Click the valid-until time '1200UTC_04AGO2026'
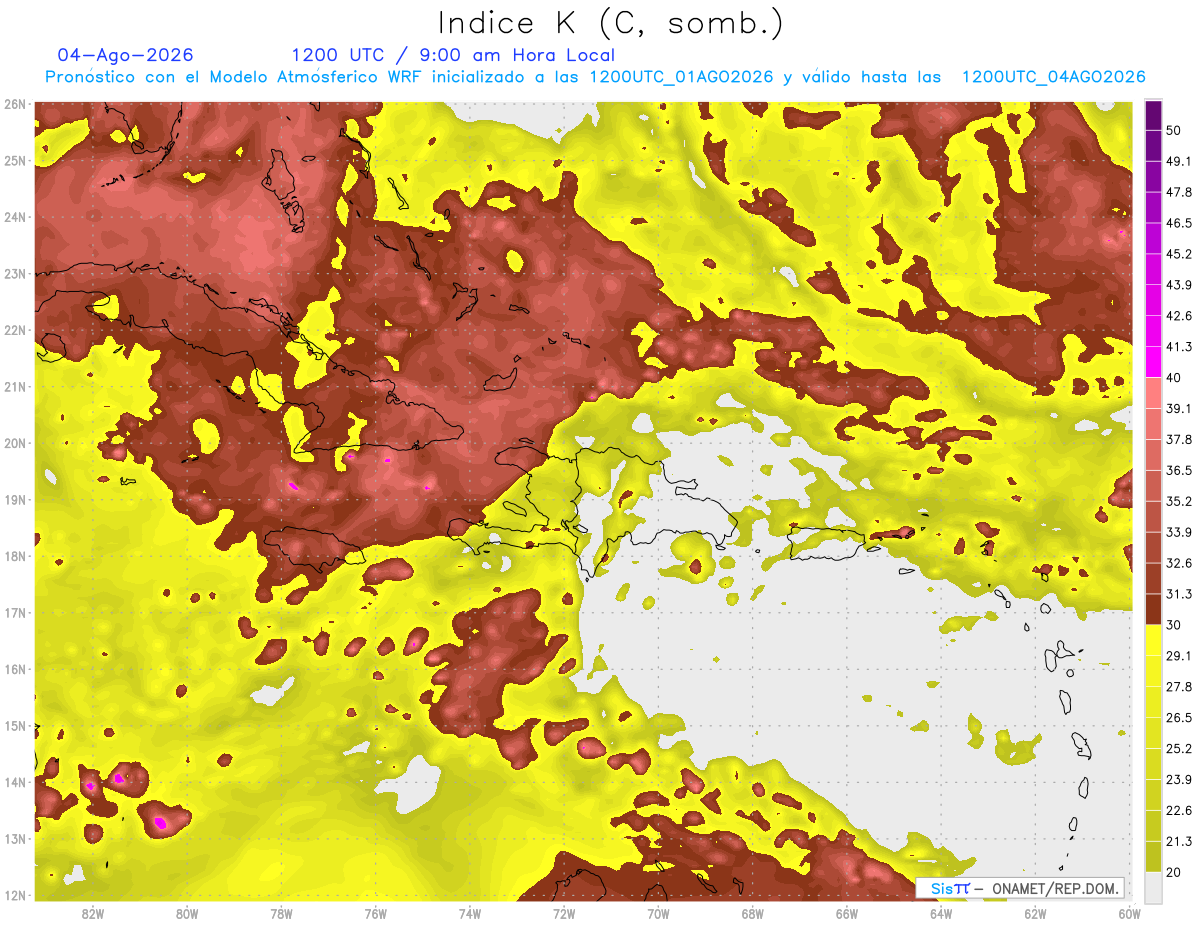The width and height of the screenshot is (1200, 927). point(1053,77)
